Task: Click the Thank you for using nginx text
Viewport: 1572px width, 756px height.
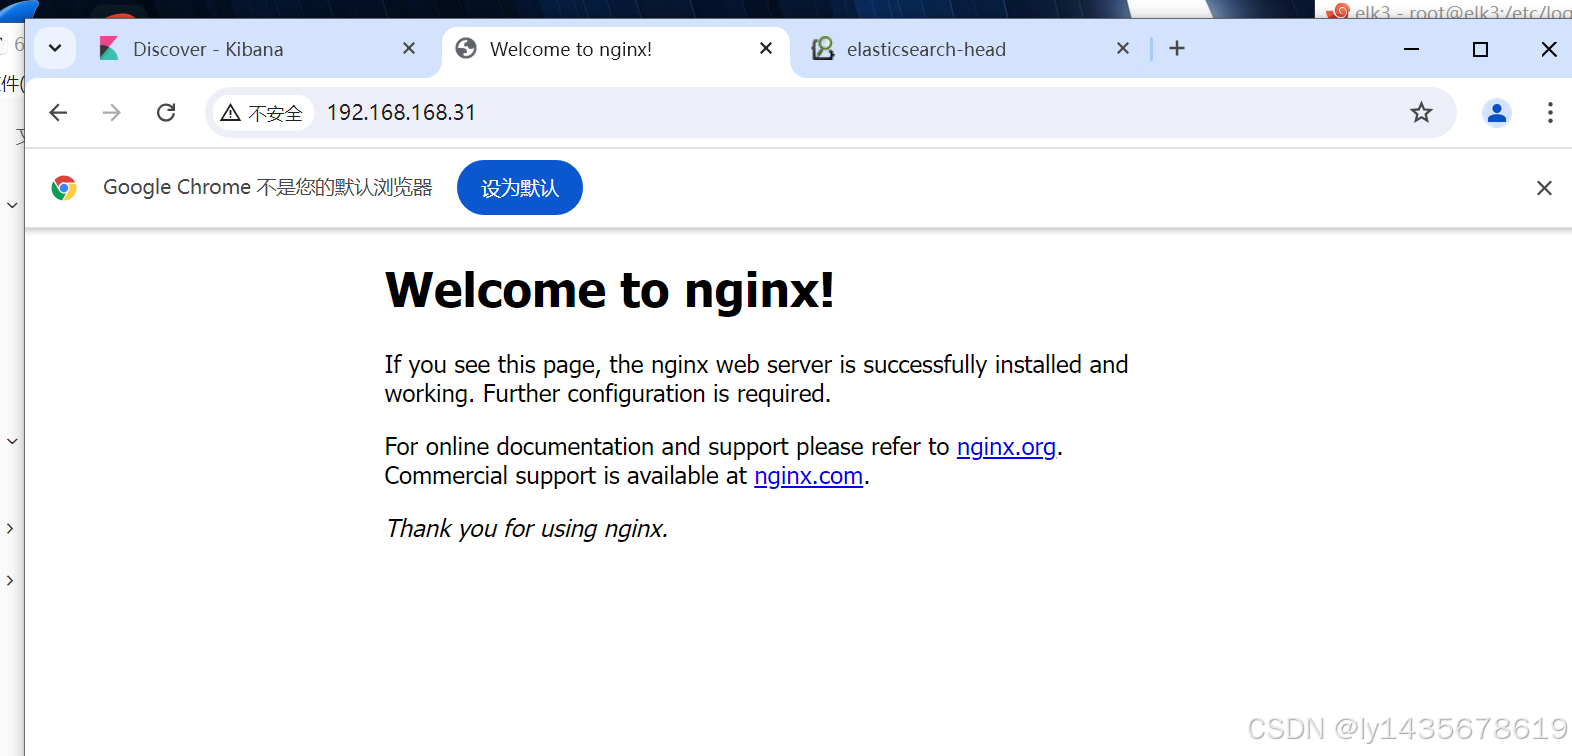Action: click(527, 529)
